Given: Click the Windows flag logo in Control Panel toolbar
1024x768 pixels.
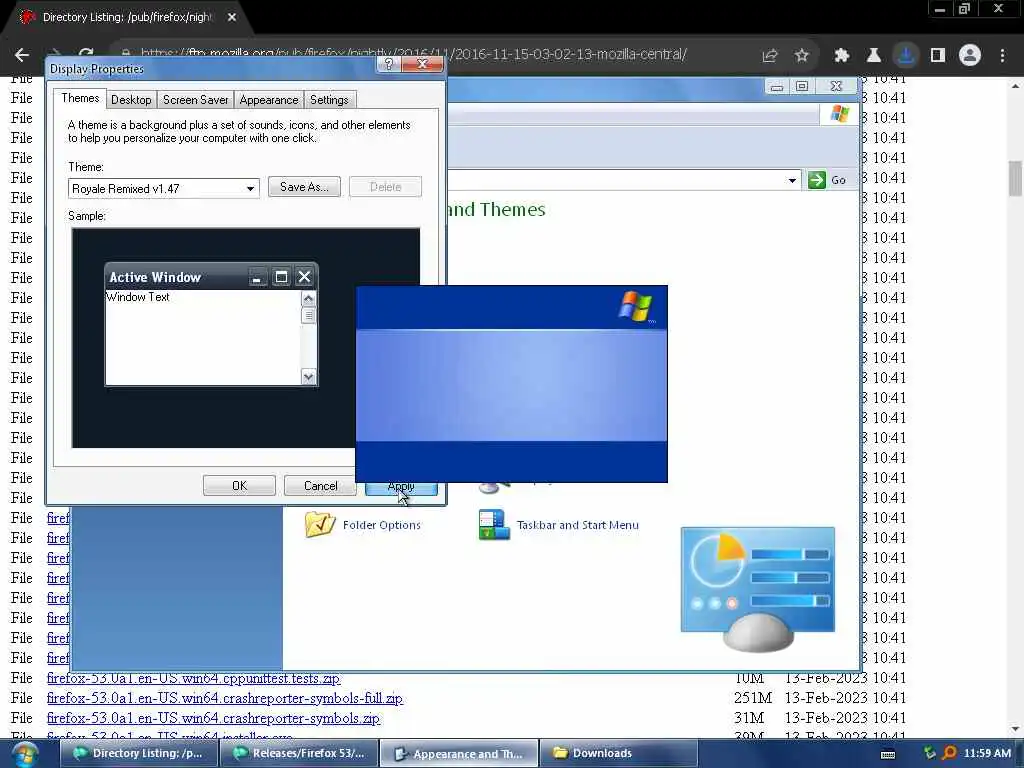Looking at the screenshot, I should pyautogui.click(x=840, y=114).
